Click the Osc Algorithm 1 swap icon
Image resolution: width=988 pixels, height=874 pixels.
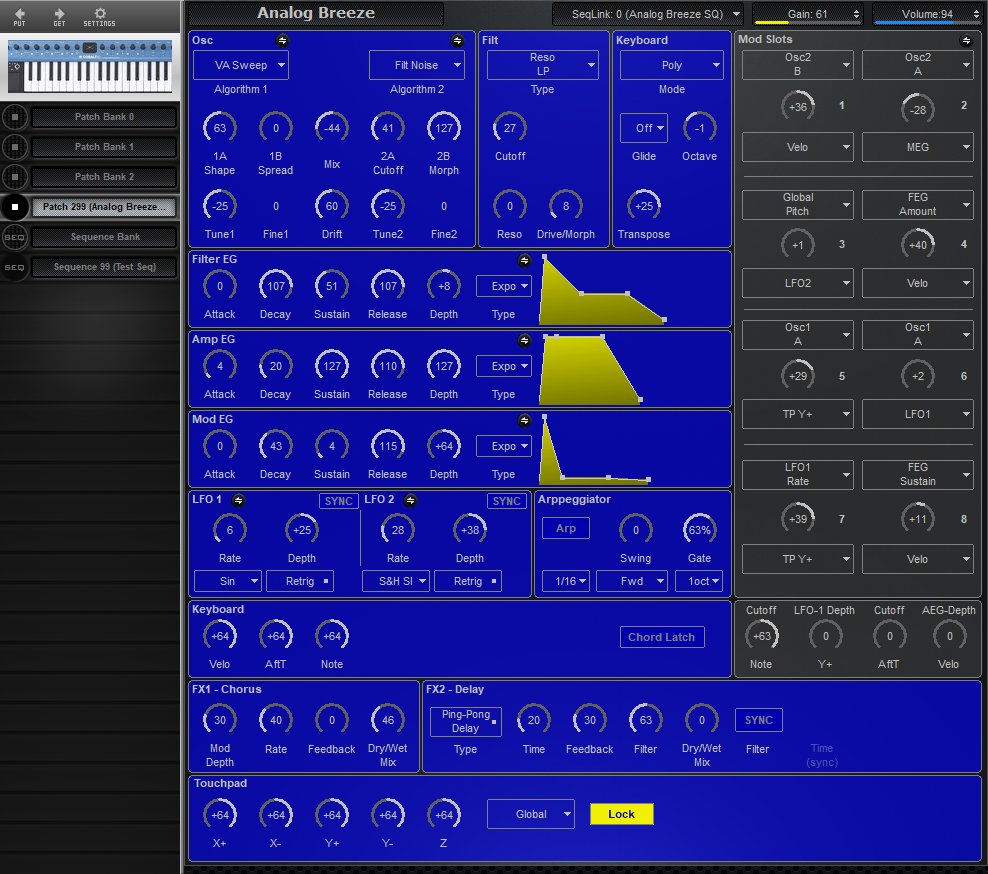282,40
